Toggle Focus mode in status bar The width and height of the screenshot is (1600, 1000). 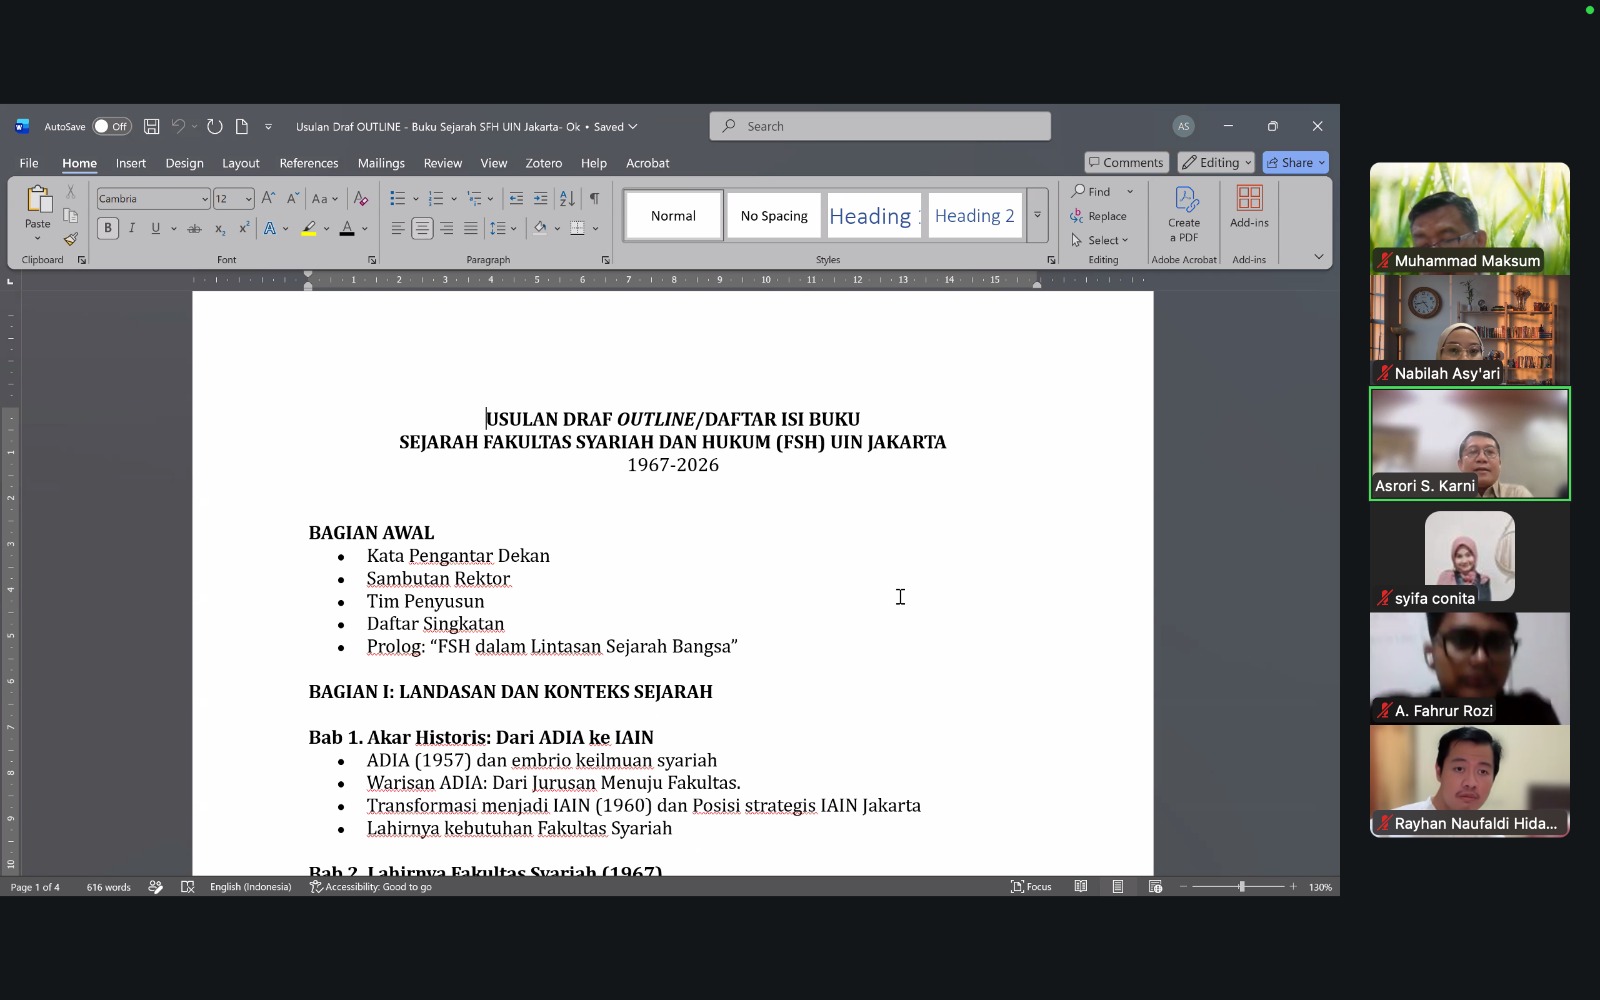(1031, 887)
